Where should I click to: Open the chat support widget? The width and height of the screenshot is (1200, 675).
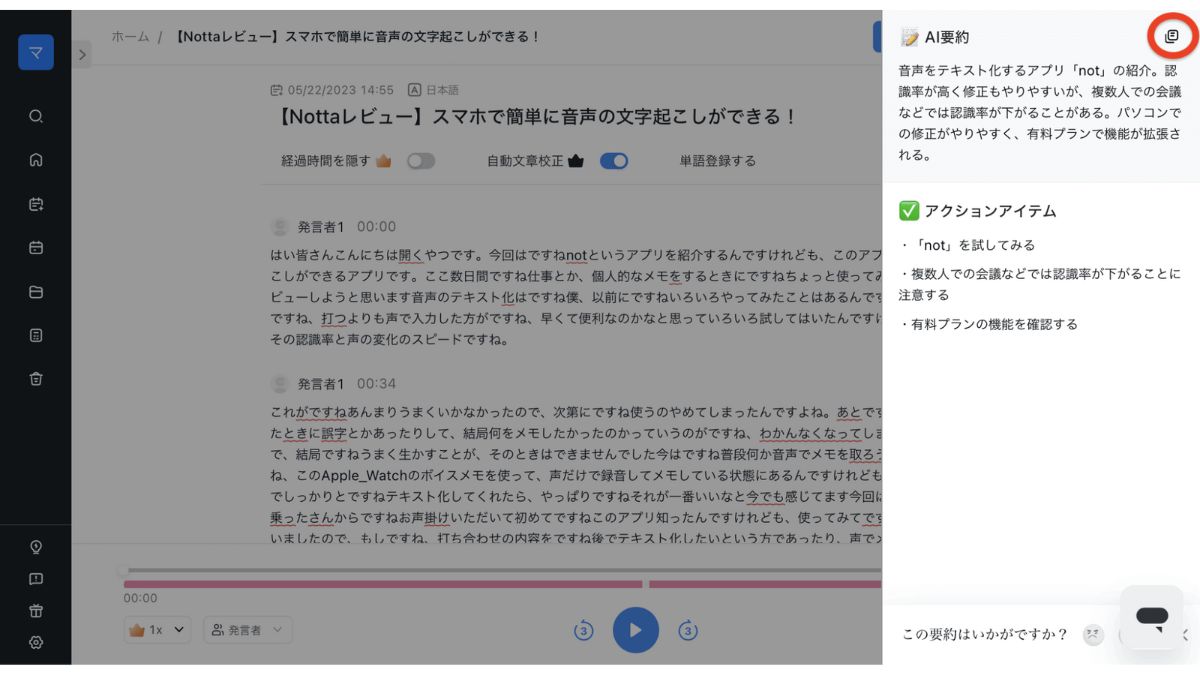click(x=1152, y=617)
